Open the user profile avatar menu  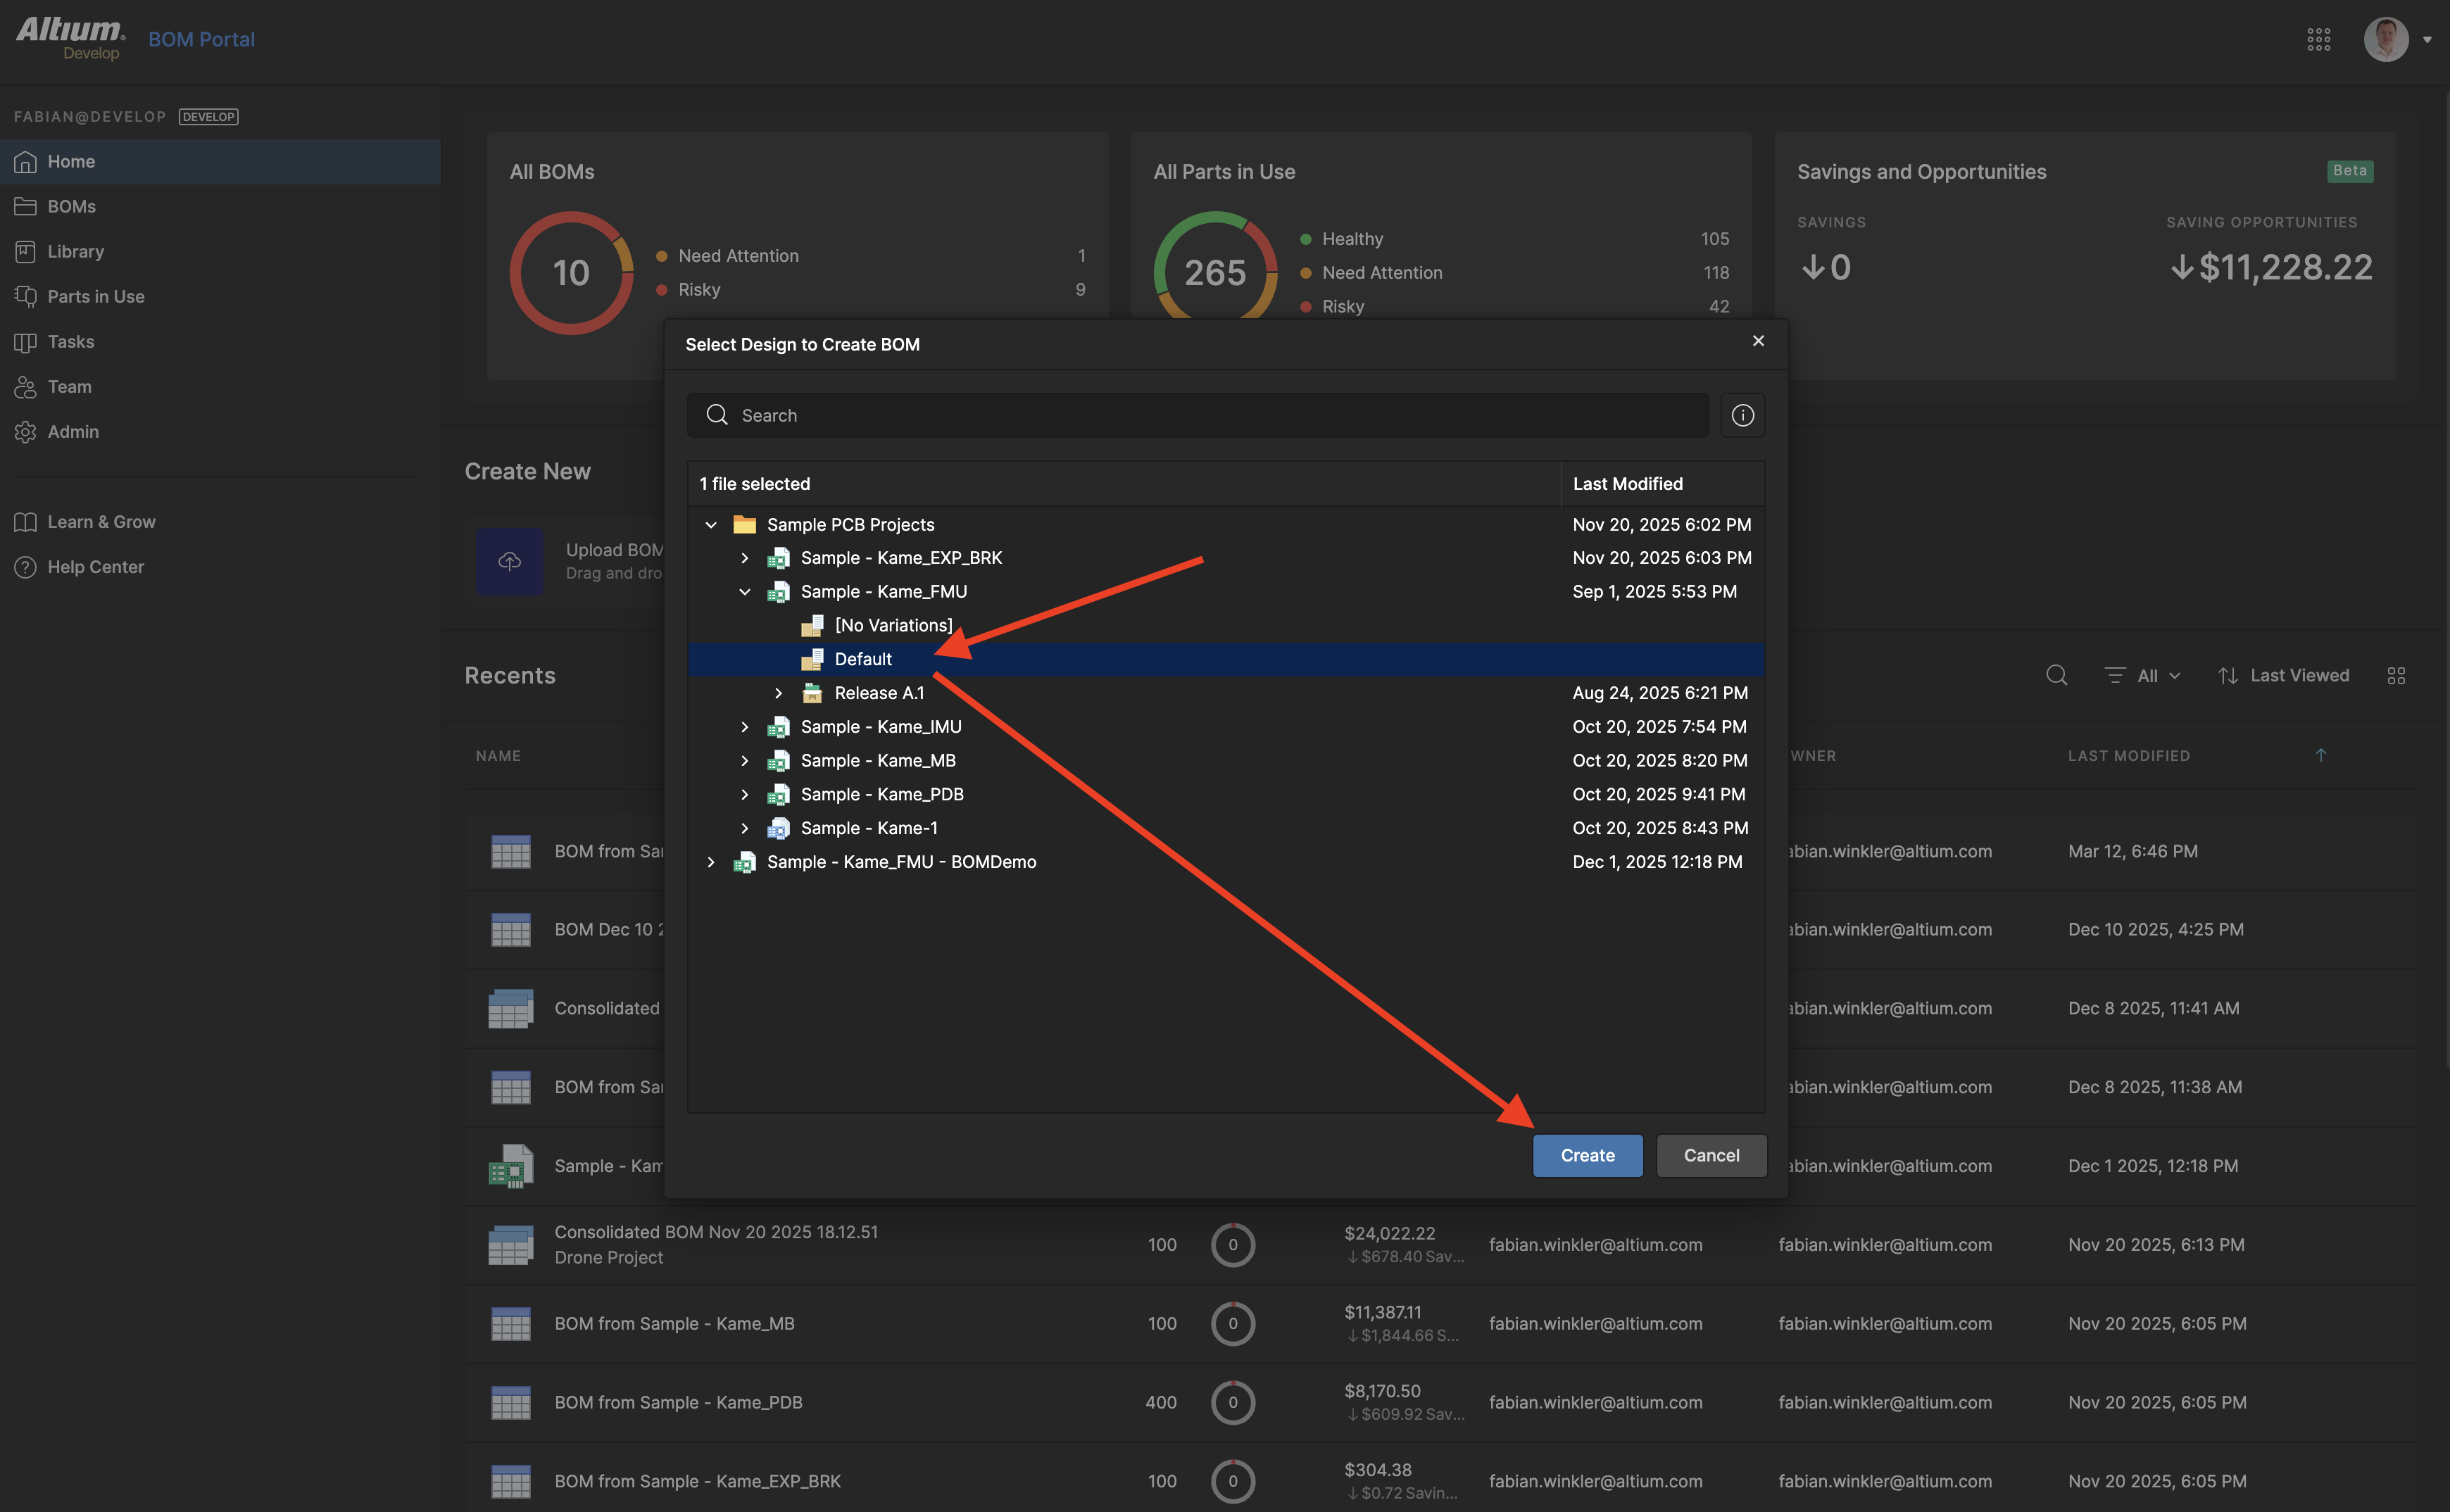pyautogui.click(x=2385, y=39)
